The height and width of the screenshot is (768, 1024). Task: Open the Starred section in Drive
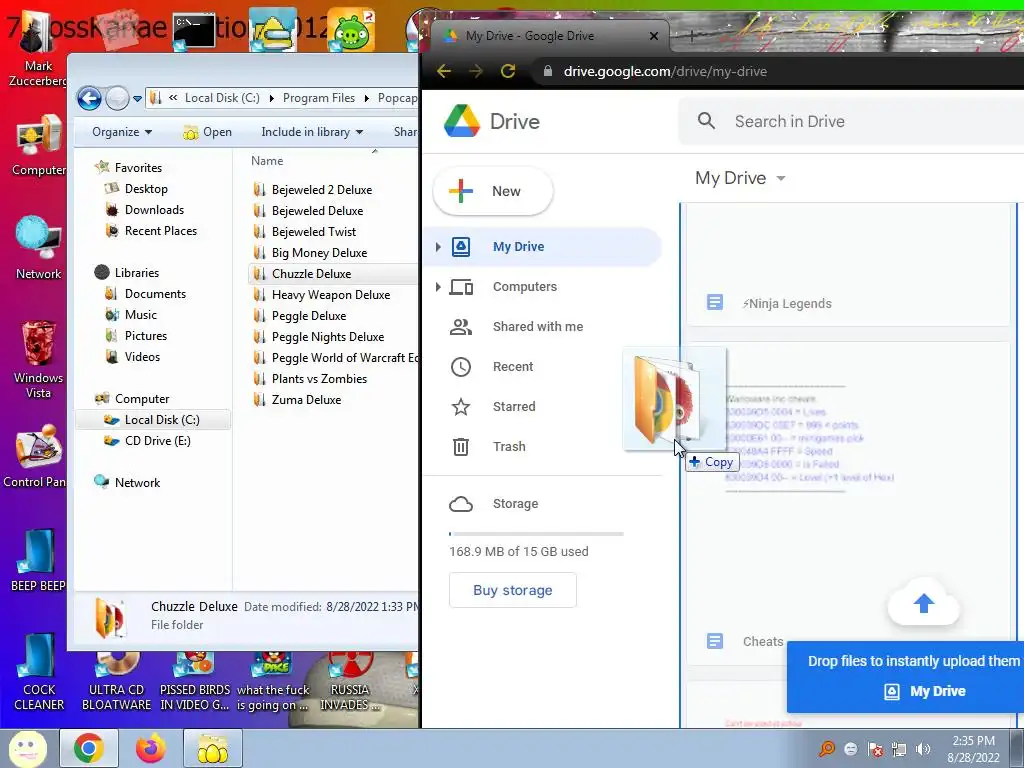point(542,407)
